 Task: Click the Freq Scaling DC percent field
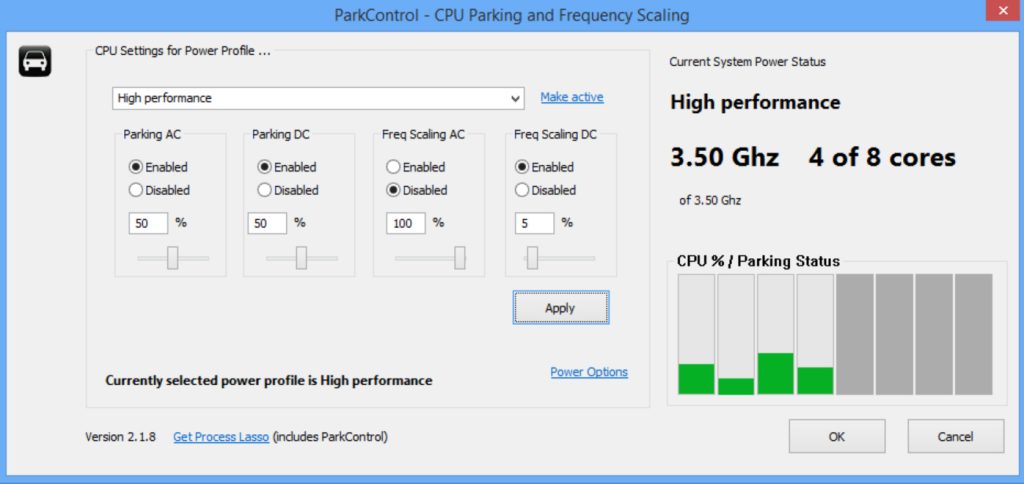pos(534,223)
